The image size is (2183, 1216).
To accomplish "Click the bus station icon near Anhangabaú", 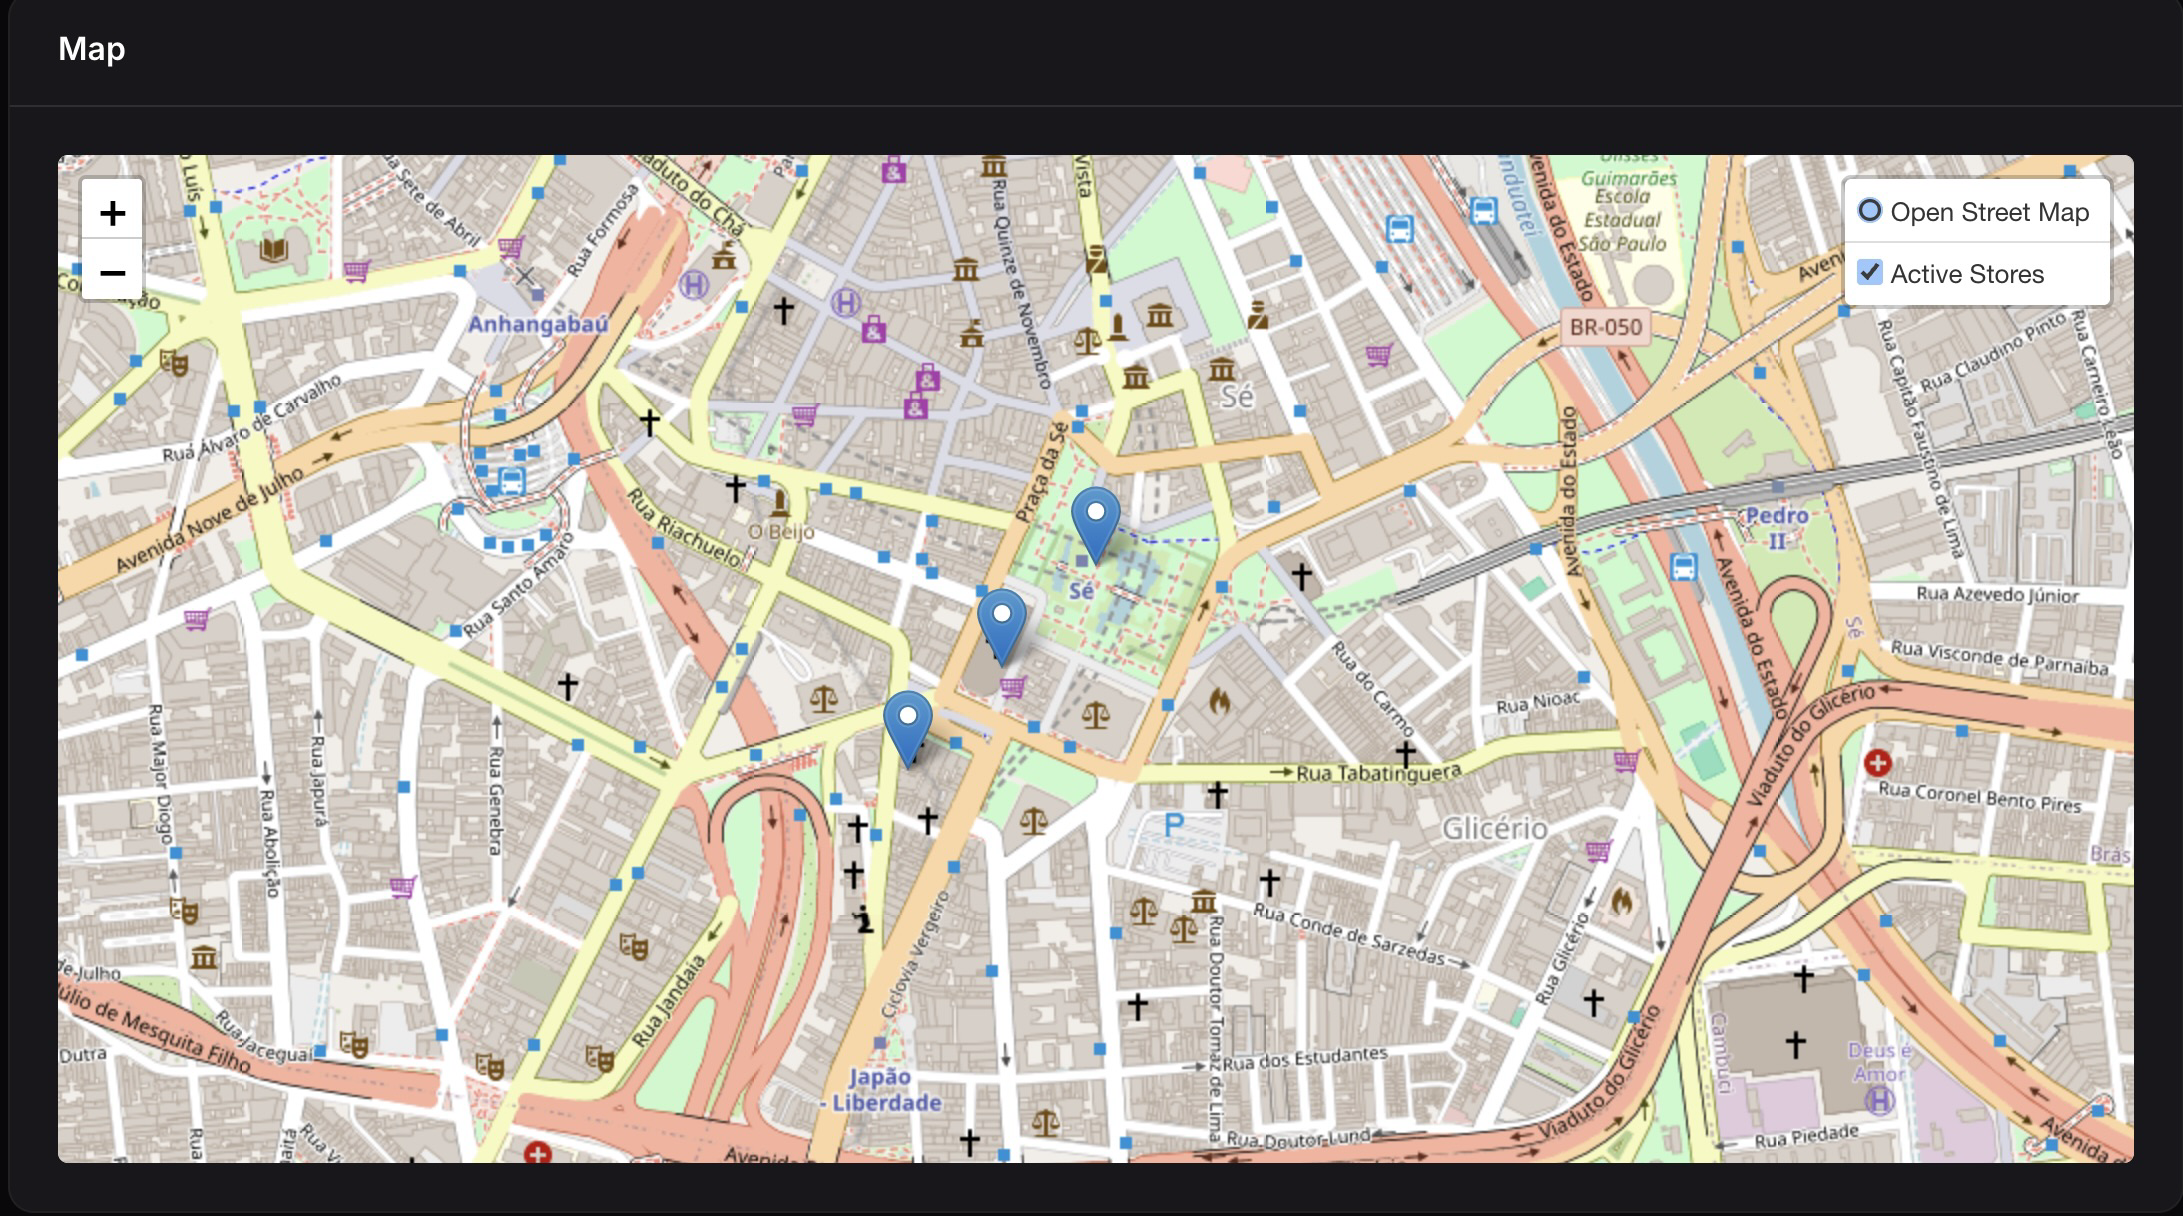I will point(511,481).
